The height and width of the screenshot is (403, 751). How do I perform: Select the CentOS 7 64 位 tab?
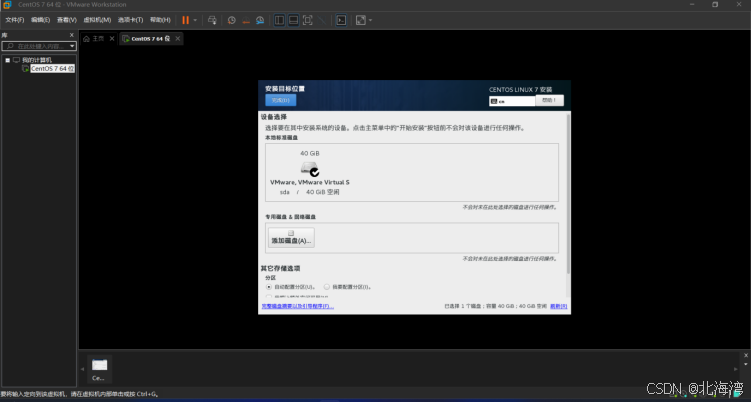(x=147, y=39)
